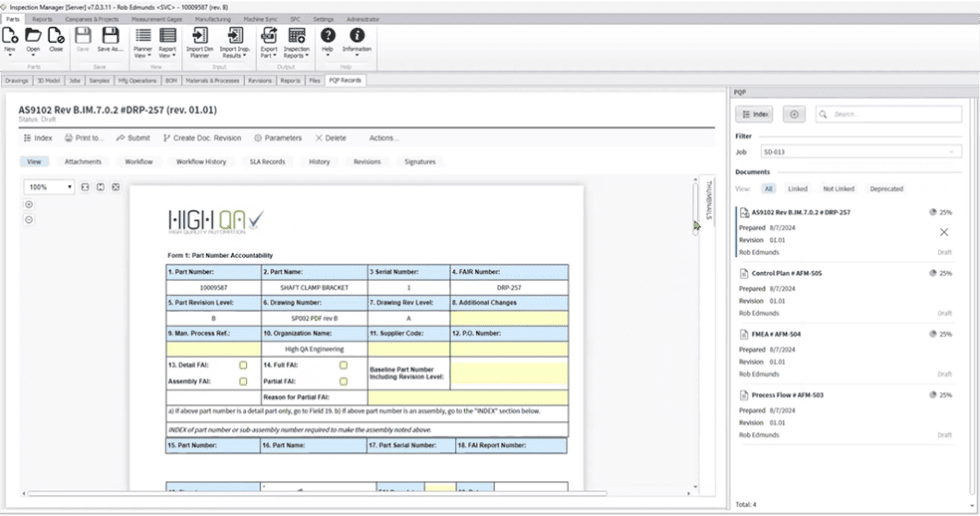
Task: Click the Information icon in Help group
Action: [x=356, y=37]
